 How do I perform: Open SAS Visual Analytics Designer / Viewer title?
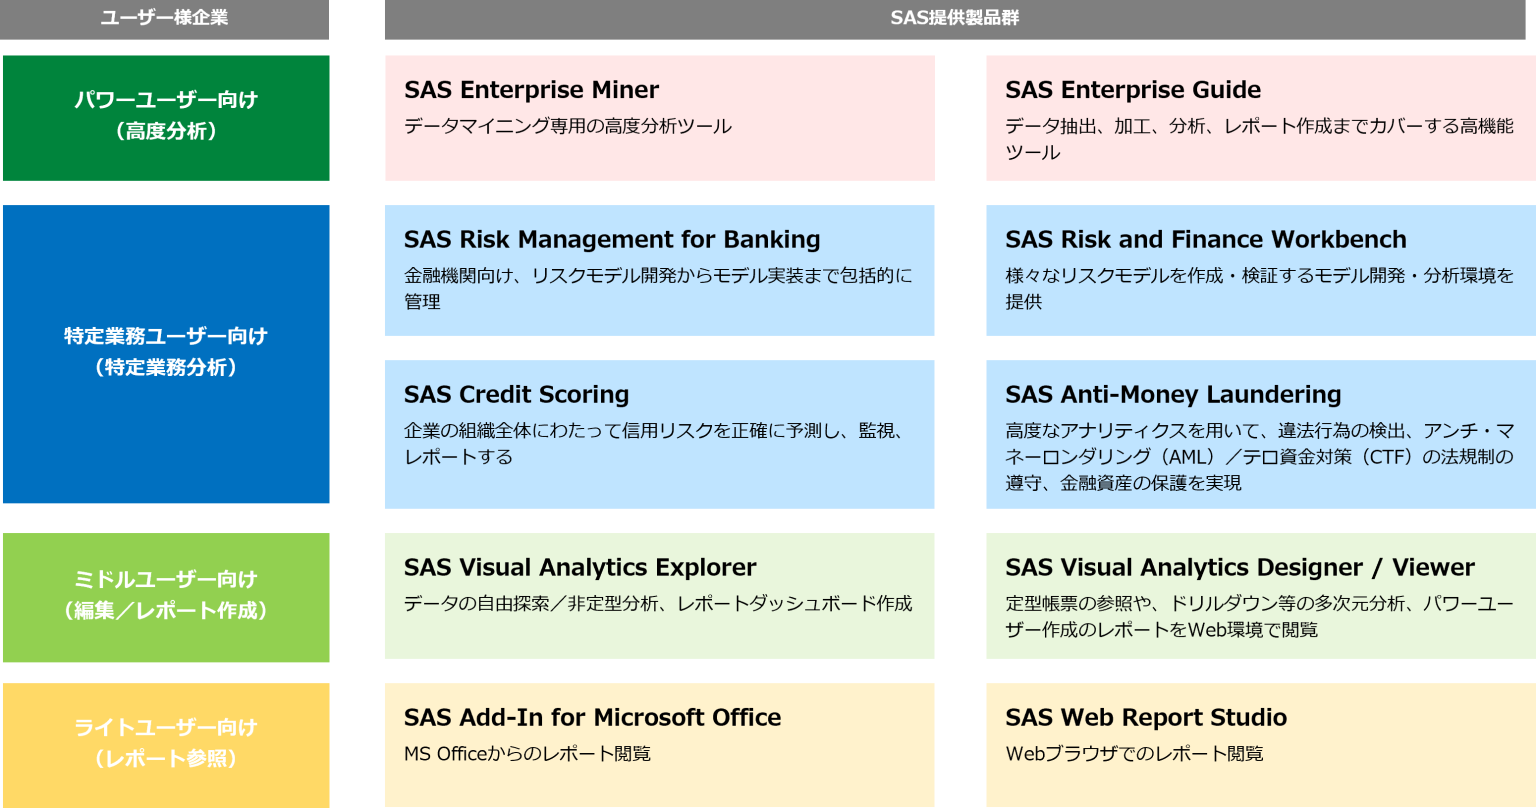coord(1239,568)
